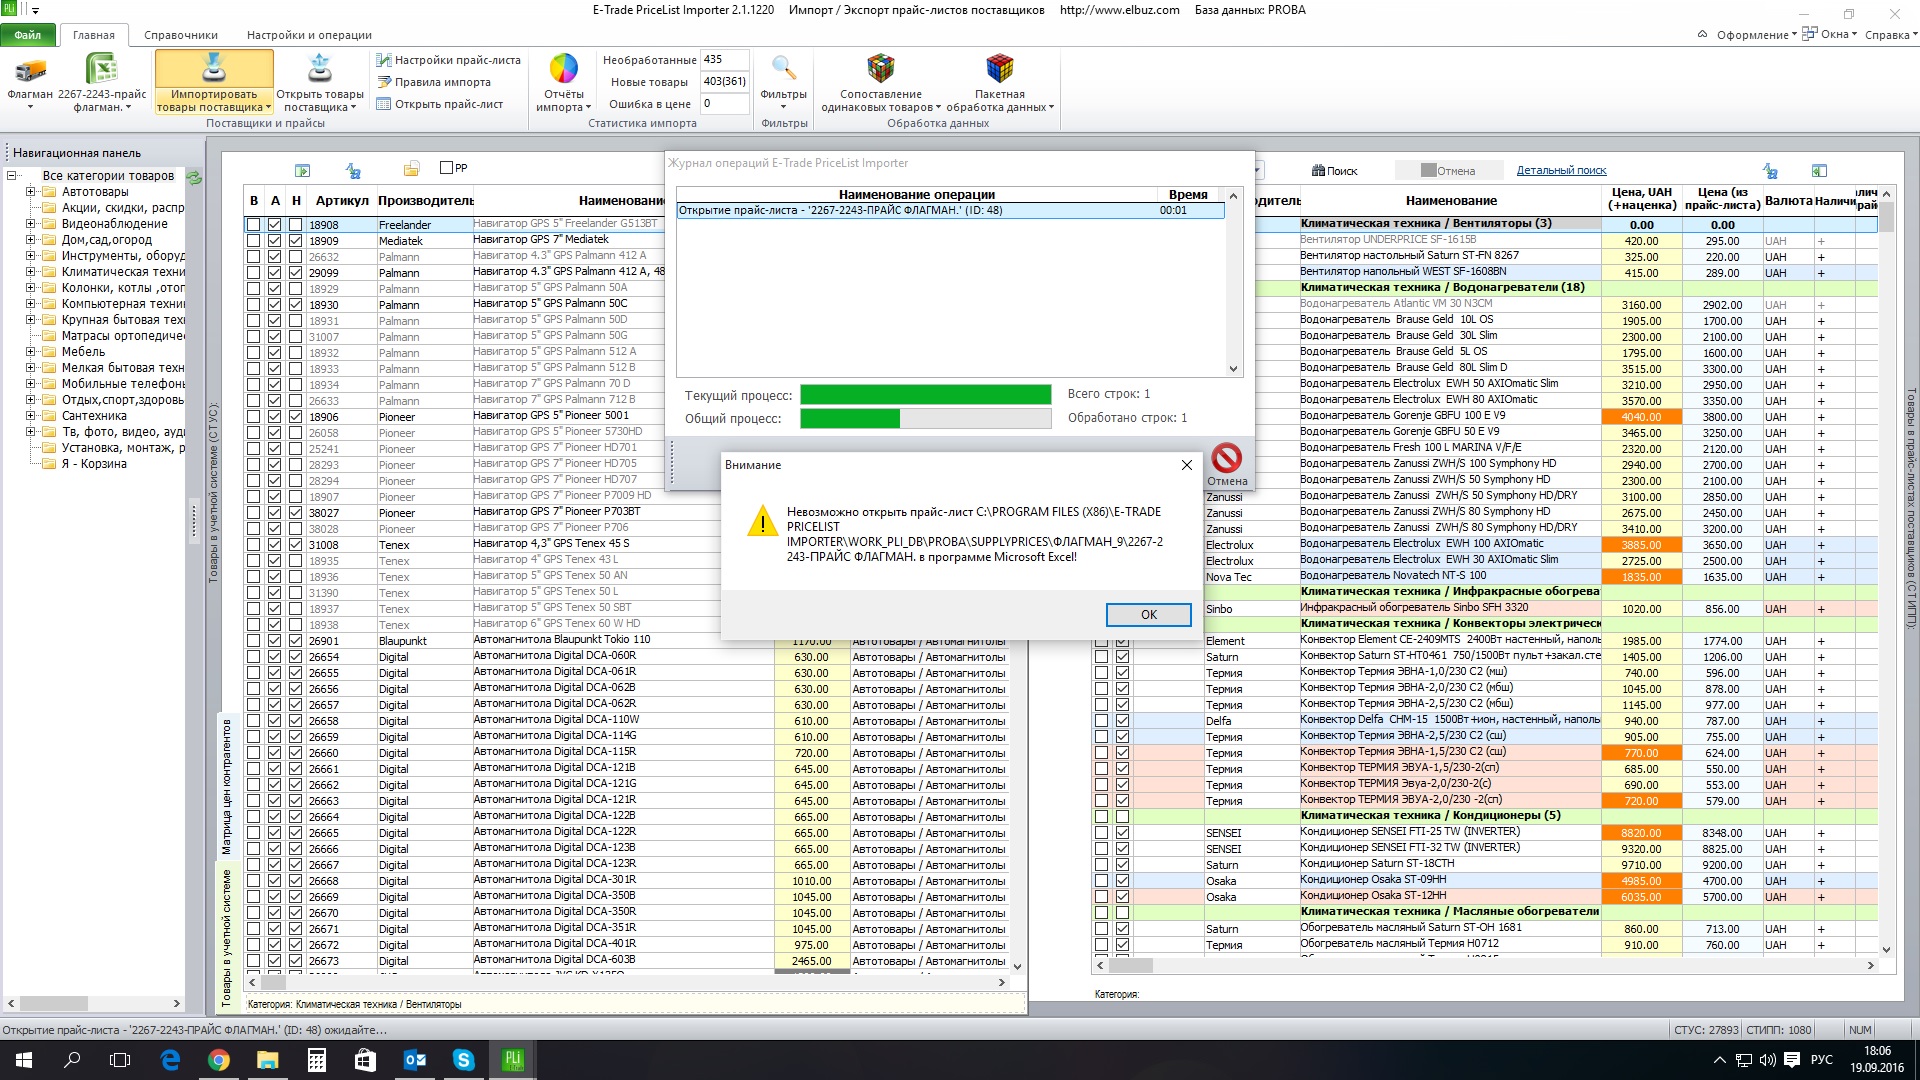Open Настройки прайс-листа settings
1920x1080 pixels.
pos(449,60)
